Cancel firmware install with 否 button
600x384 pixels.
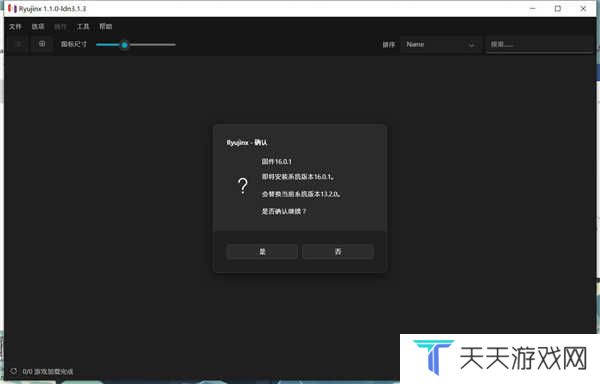(x=338, y=252)
